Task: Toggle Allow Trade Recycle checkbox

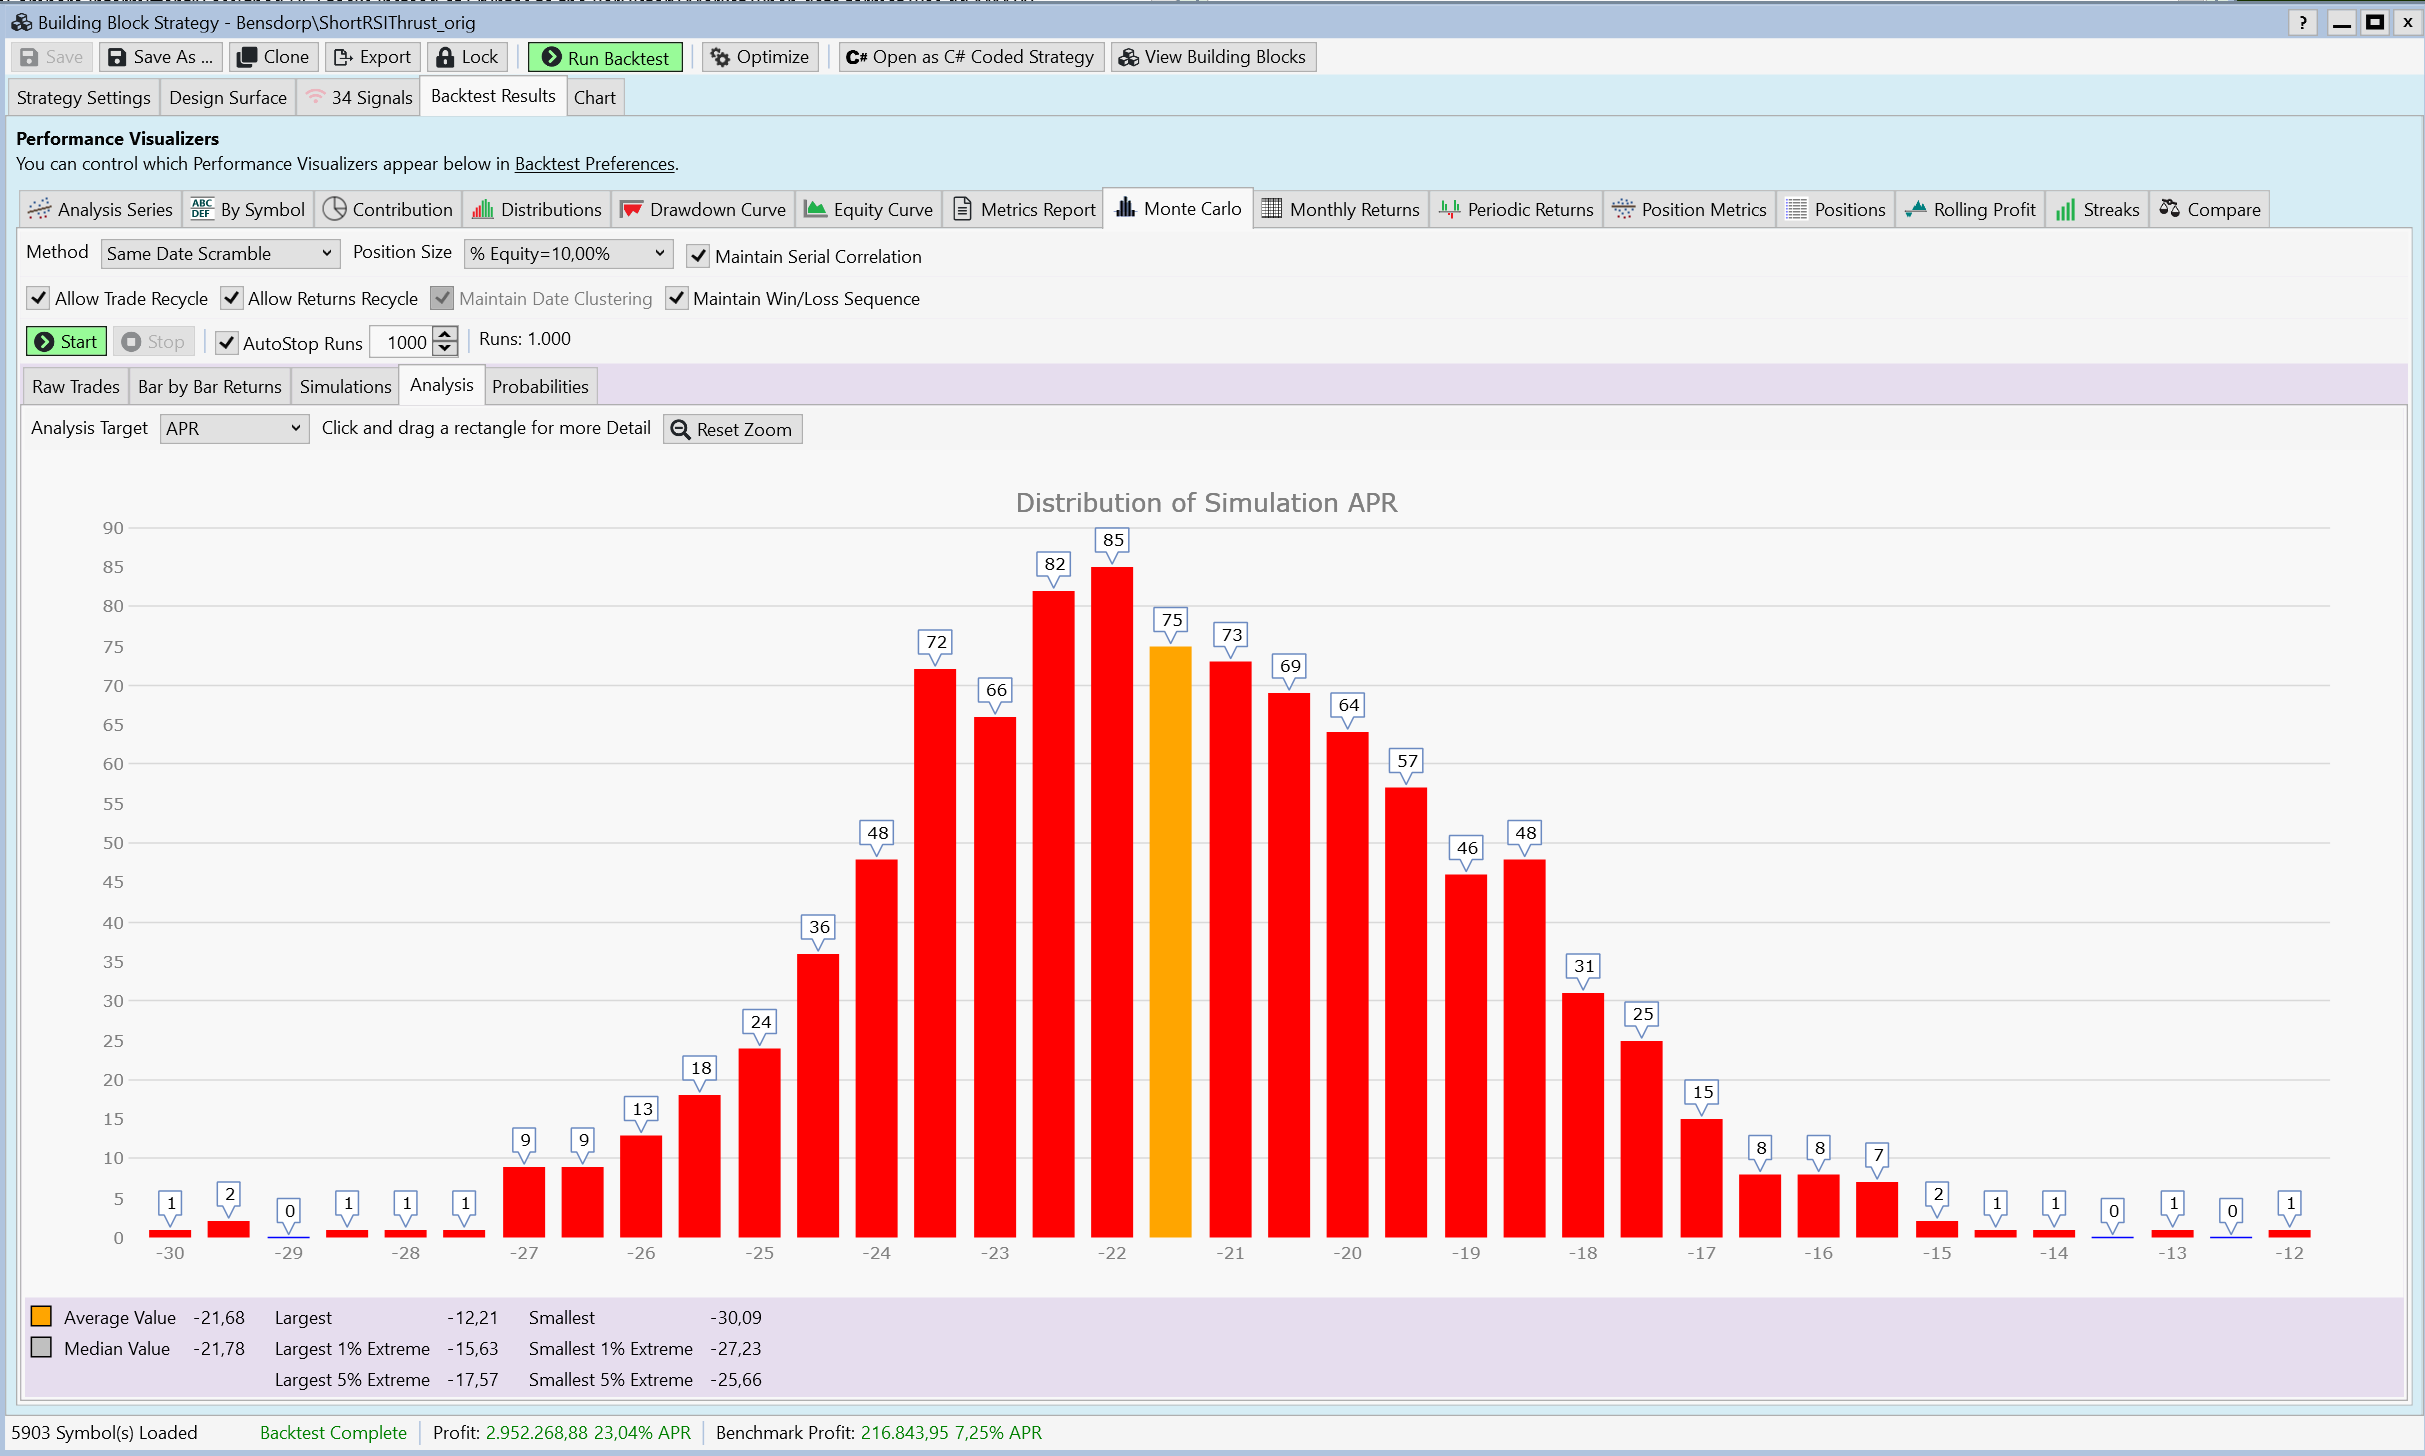Action: [38, 298]
